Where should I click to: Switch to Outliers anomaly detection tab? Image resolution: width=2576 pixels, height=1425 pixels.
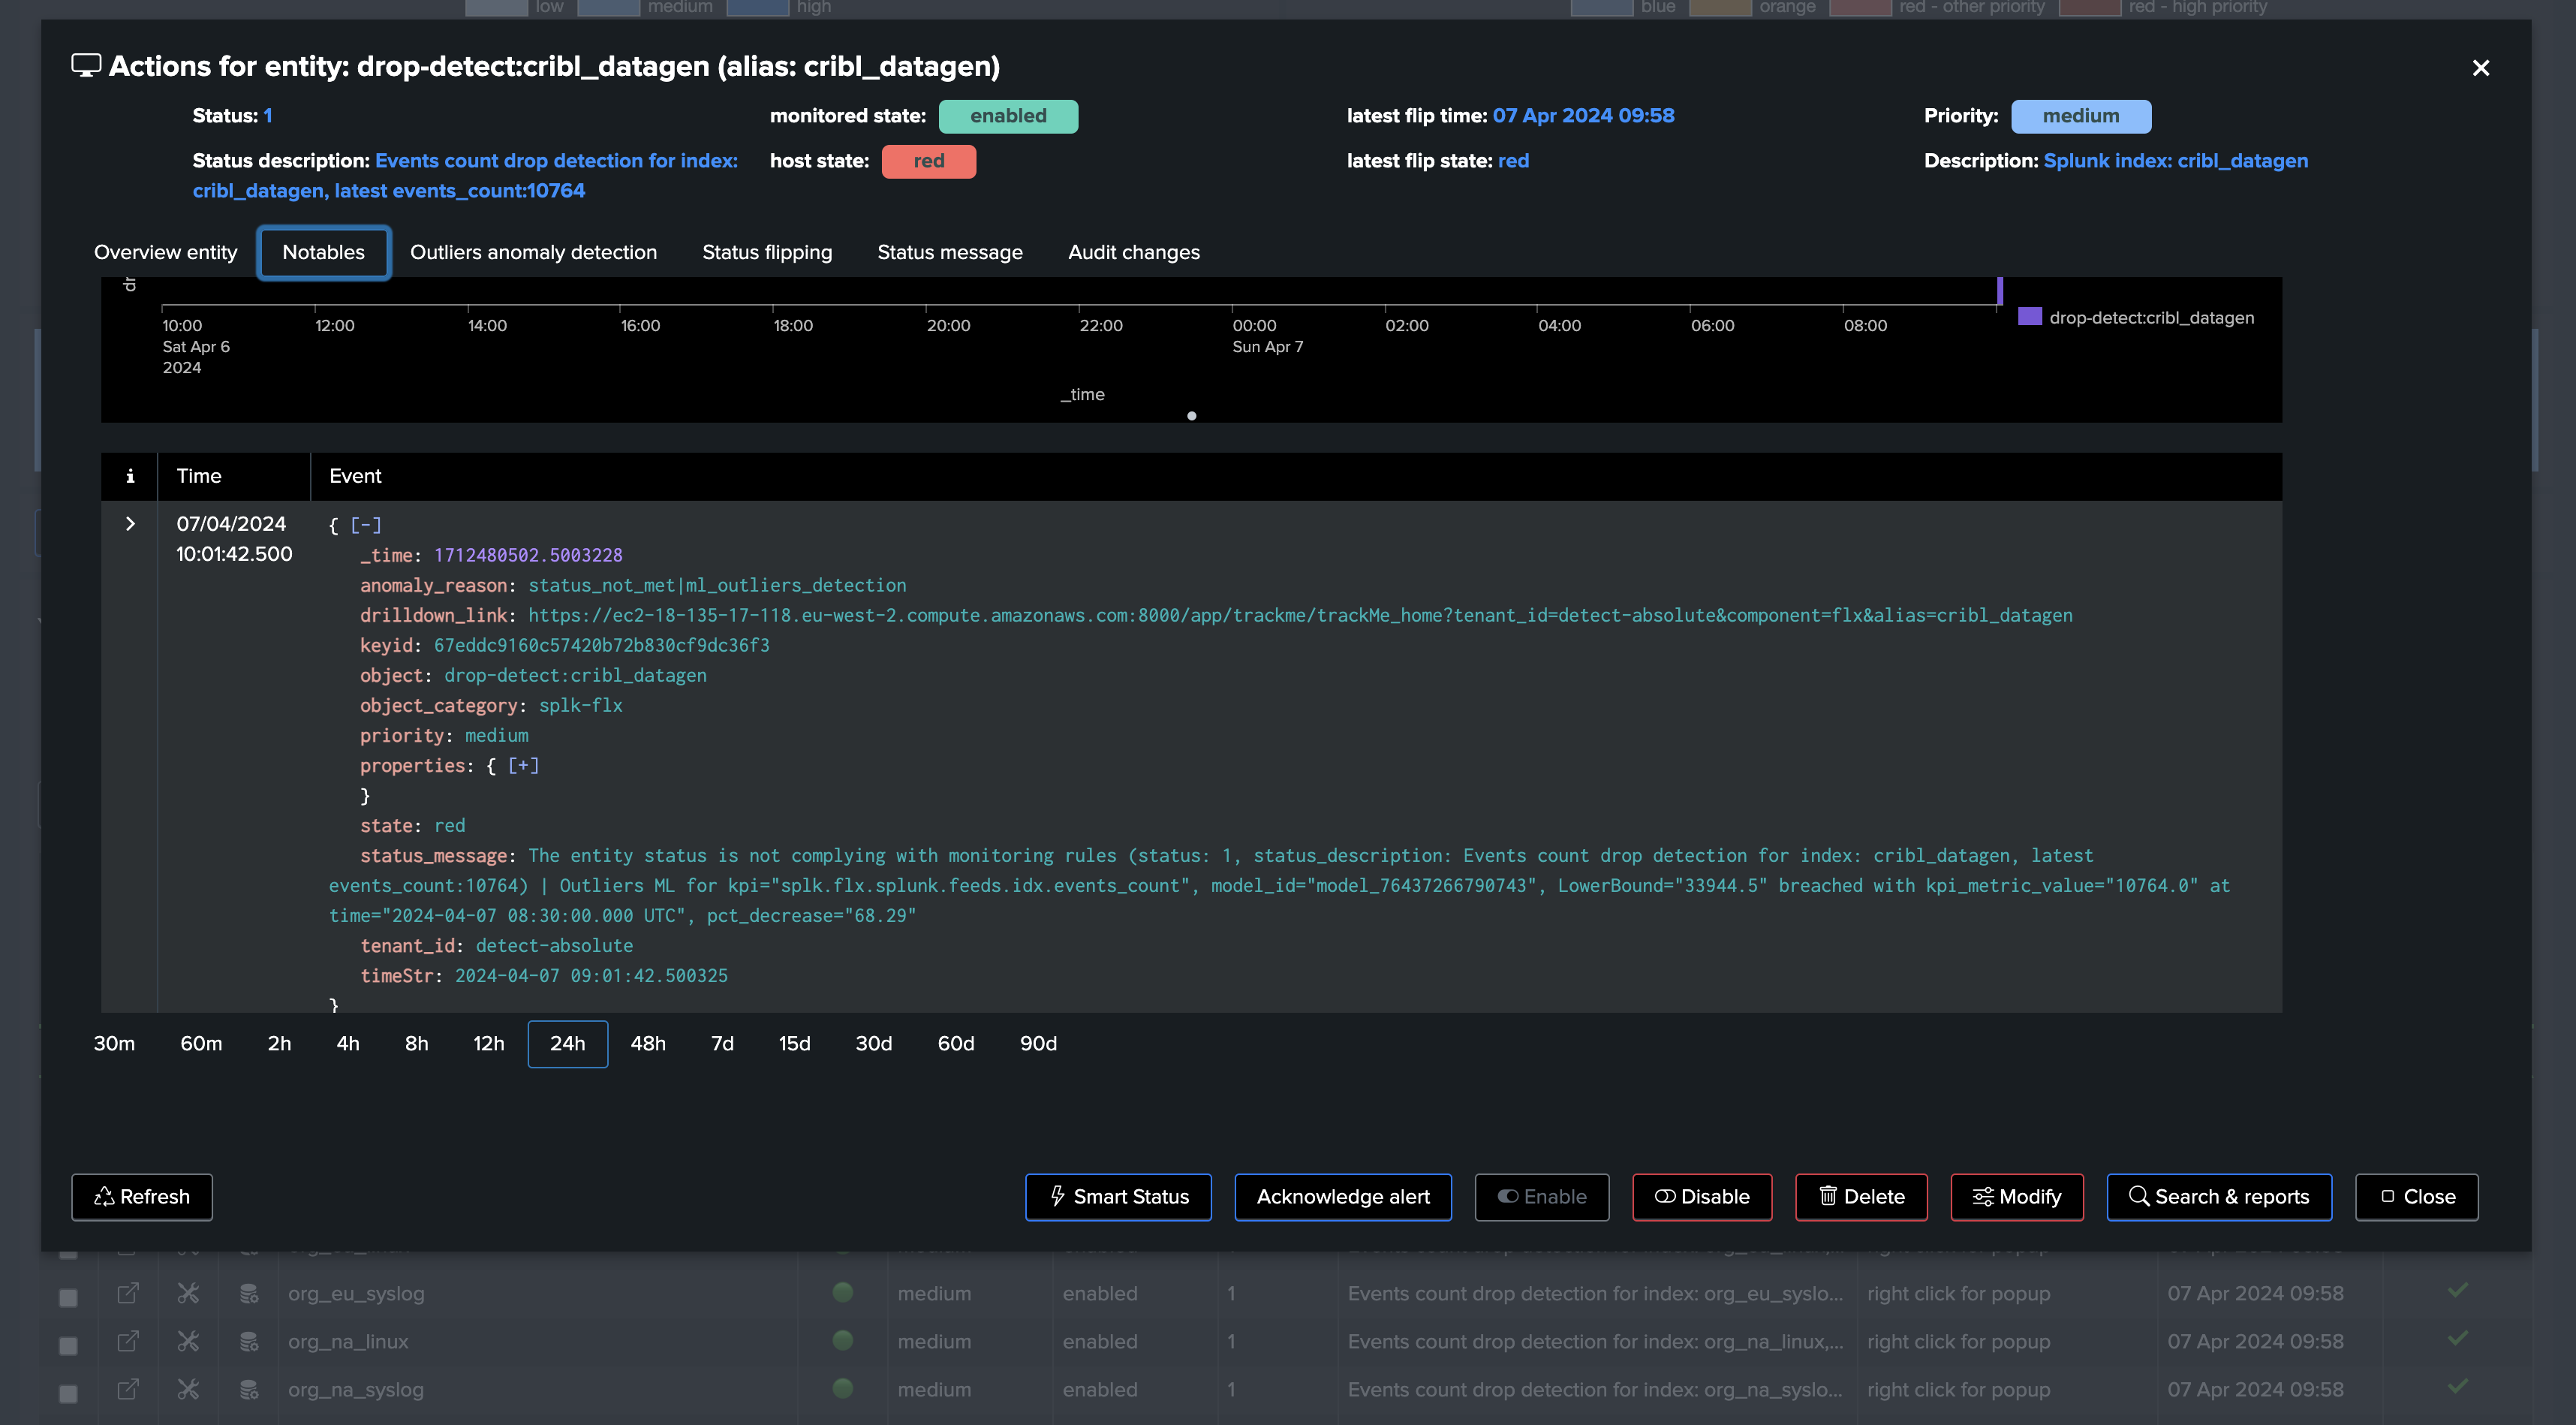pos(533,252)
